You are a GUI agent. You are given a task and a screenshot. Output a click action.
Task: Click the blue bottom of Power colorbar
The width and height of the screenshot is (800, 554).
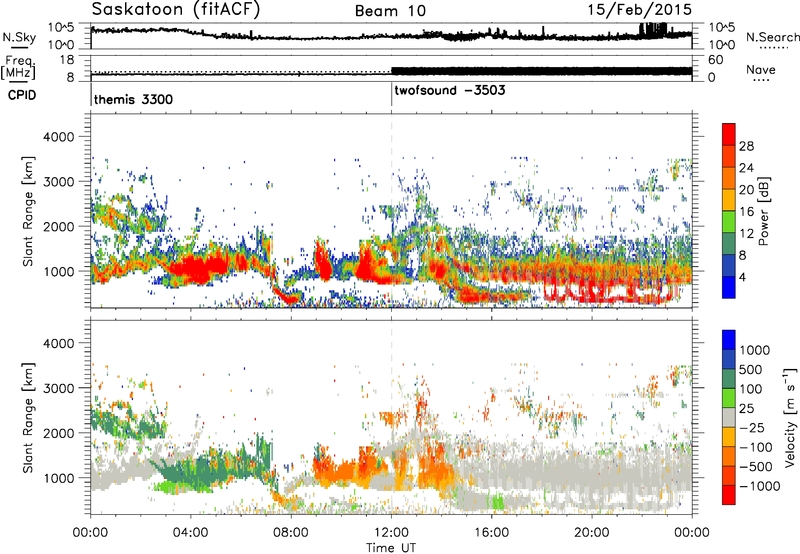pyautogui.click(x=729, y=288)
